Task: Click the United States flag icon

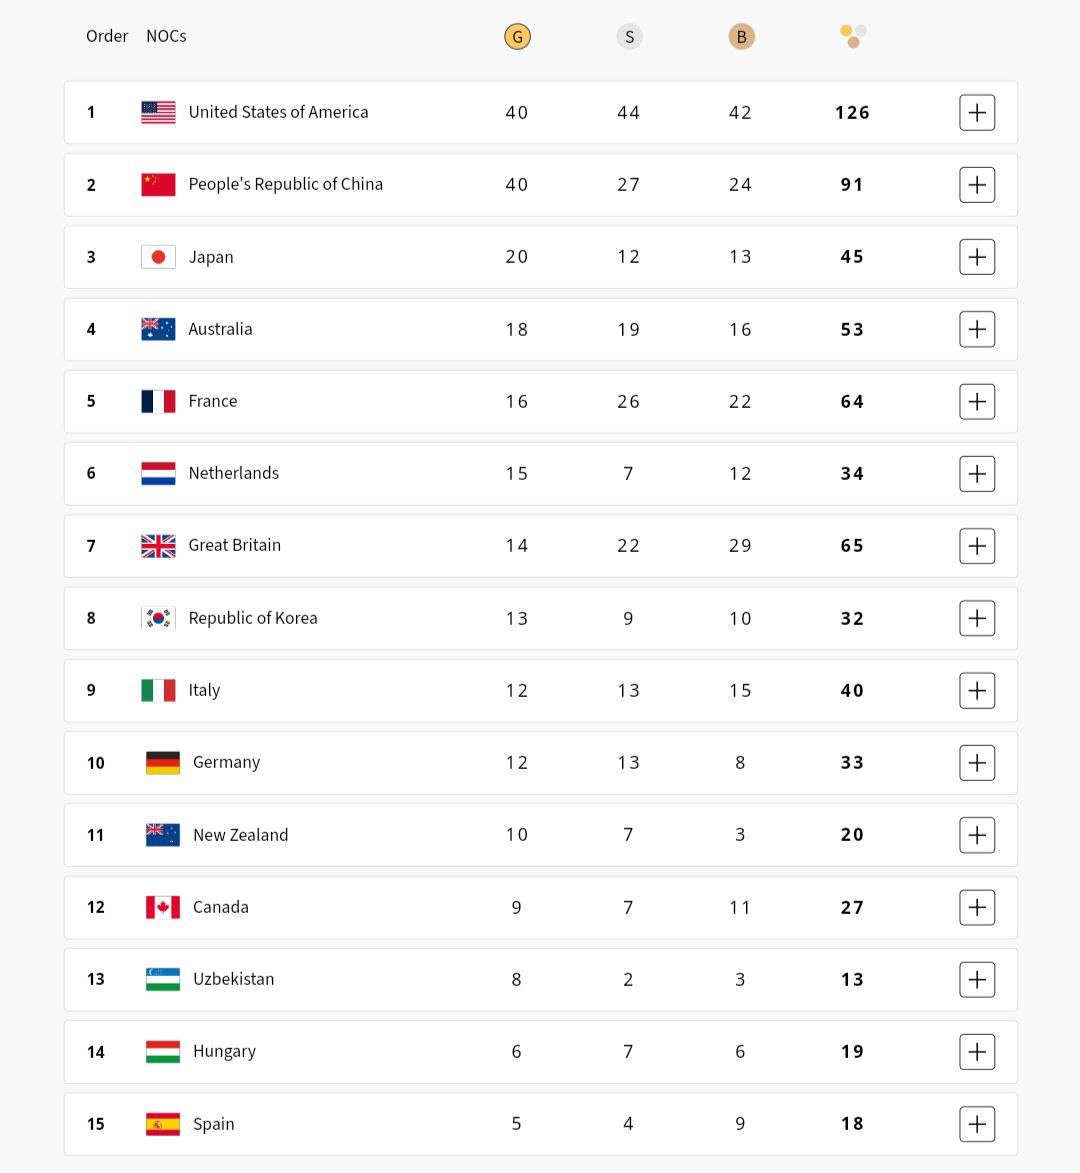Action: [157, 112]
